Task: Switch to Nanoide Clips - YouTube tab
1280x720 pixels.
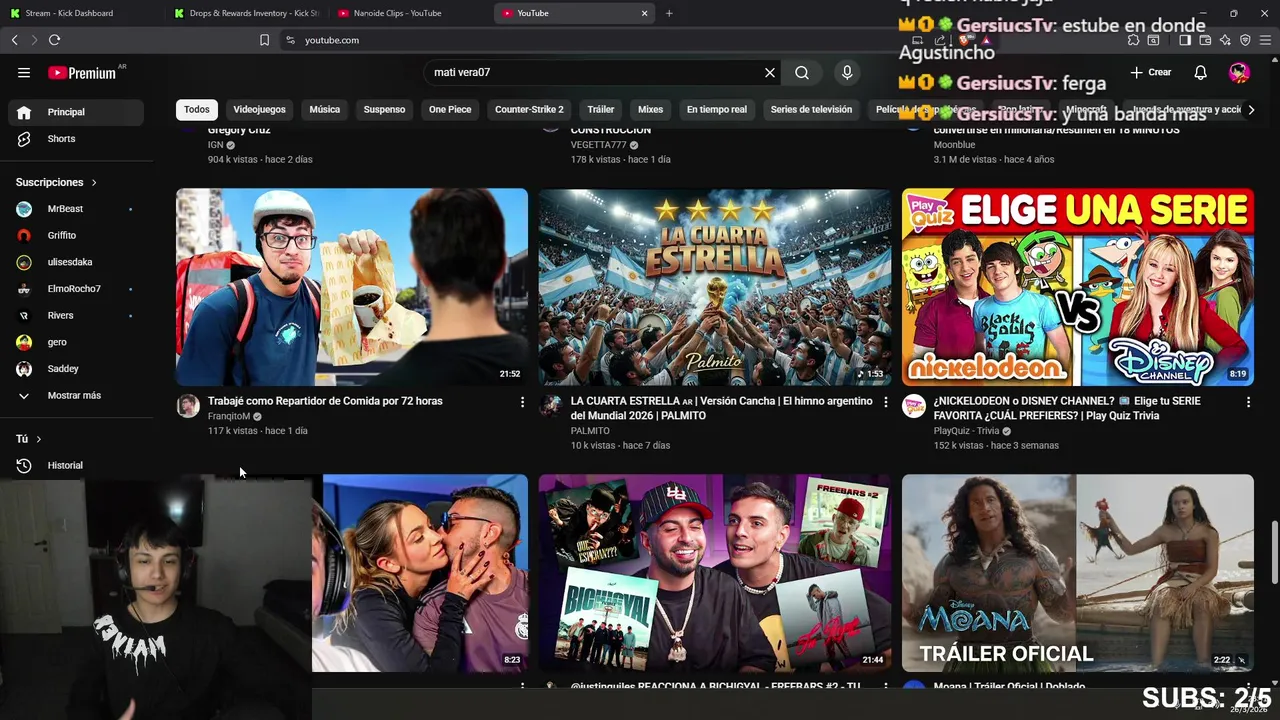Action: [410, 13]
